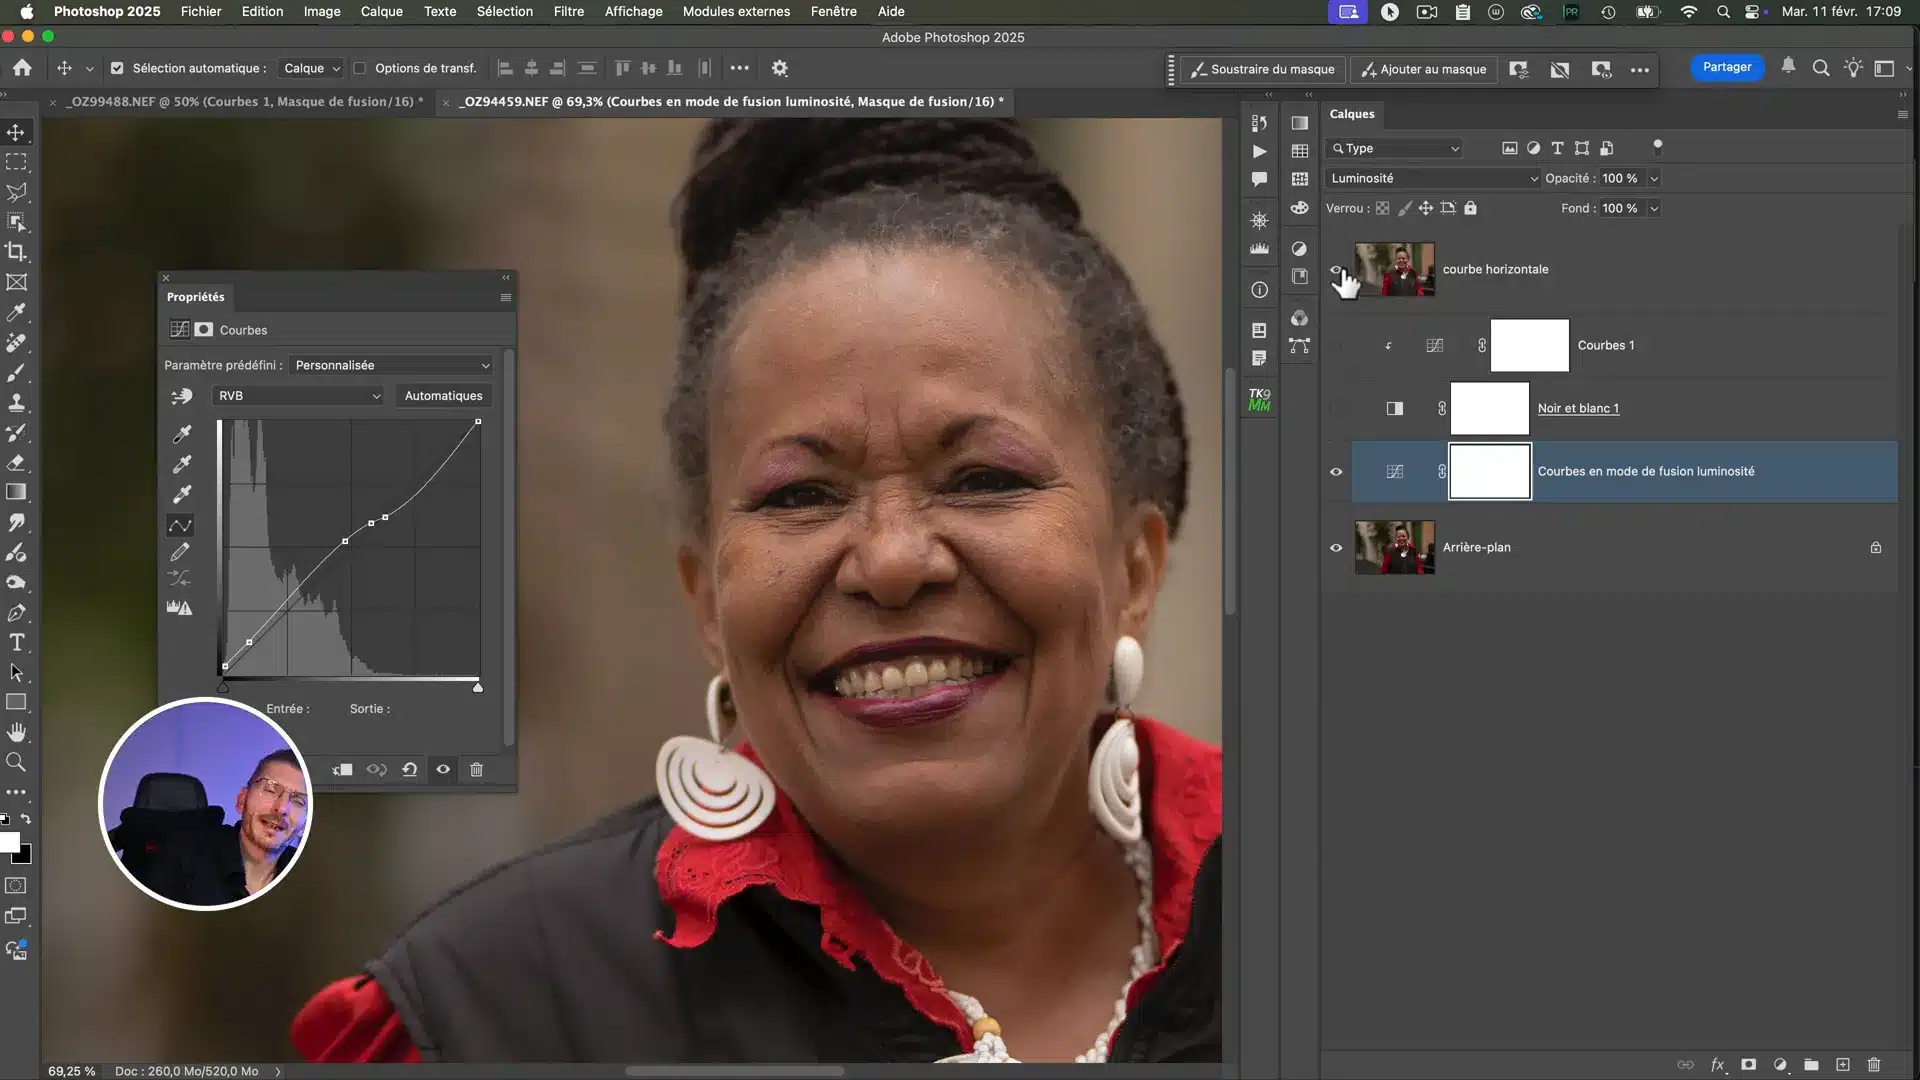This screenshot has width=1920, height=1080.
Task: Go to Photoshop Home screen
Action: [22, 68]
